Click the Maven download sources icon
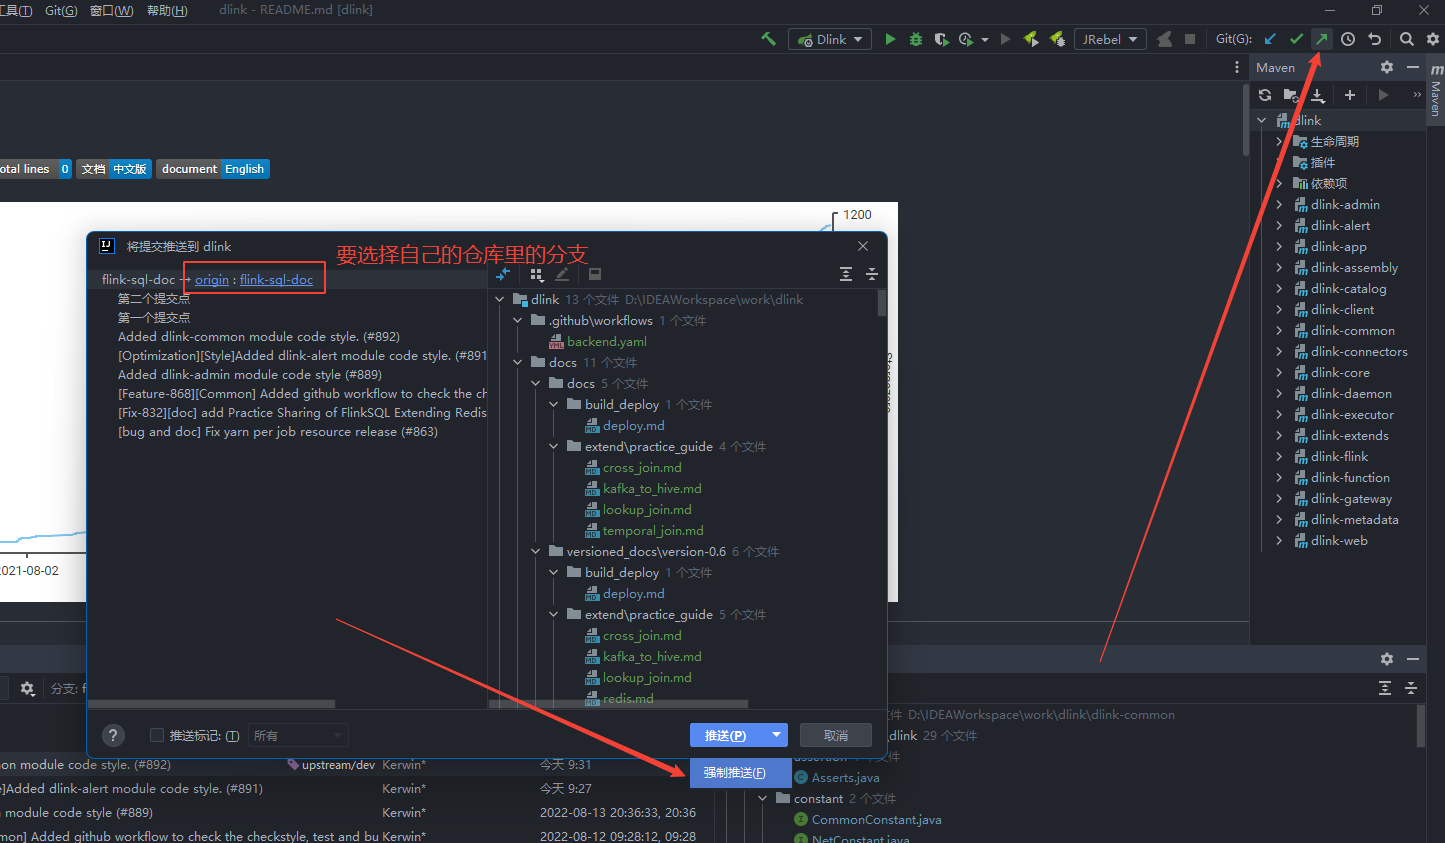This screenshot has height=843, width=1445. pyautogui.click(x=1318, y=95)
